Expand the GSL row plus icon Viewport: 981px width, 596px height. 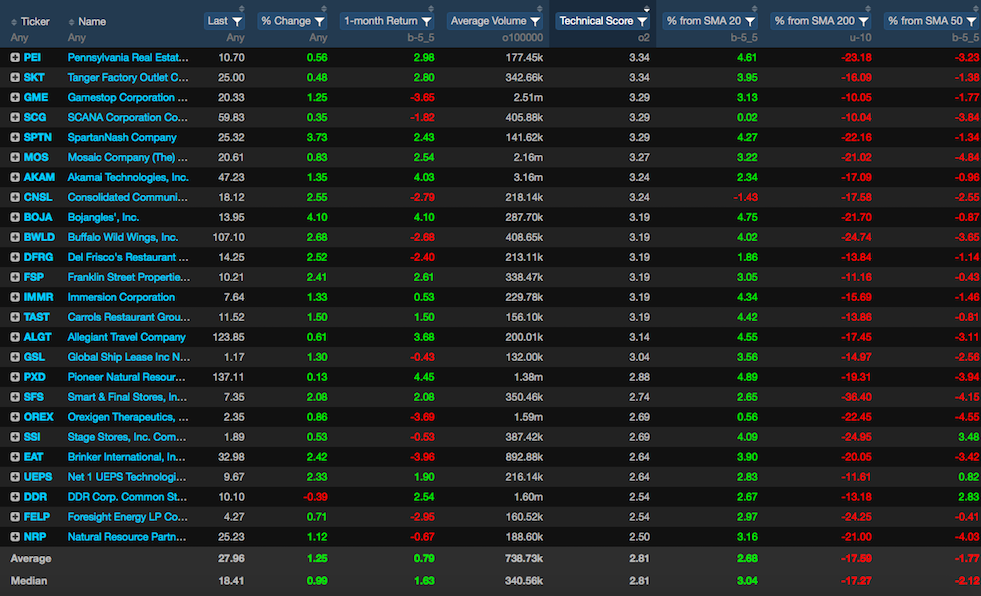pyautogui.click(x=15, y=357)
